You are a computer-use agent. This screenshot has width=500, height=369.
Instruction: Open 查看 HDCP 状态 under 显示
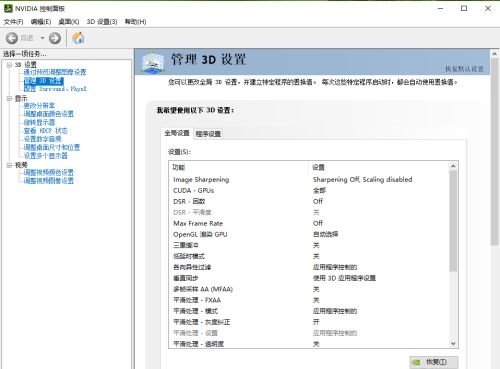pyautogui.click(x=46, y=131)
